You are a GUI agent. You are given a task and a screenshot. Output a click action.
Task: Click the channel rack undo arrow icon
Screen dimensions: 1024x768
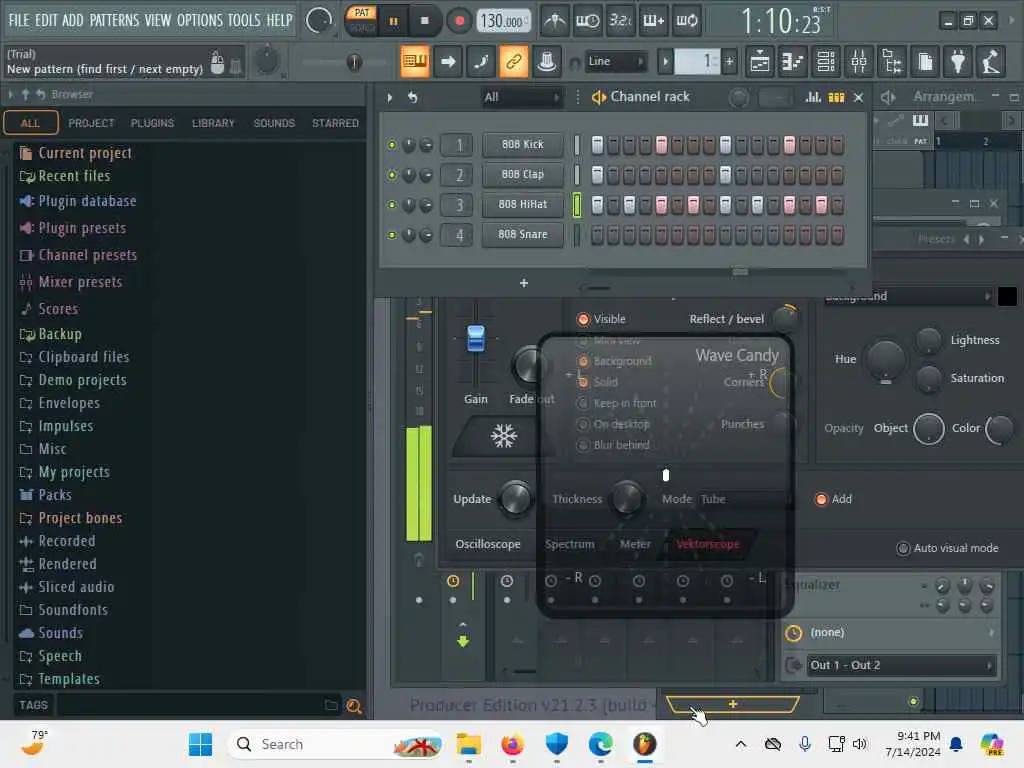(x=413, y=97)
